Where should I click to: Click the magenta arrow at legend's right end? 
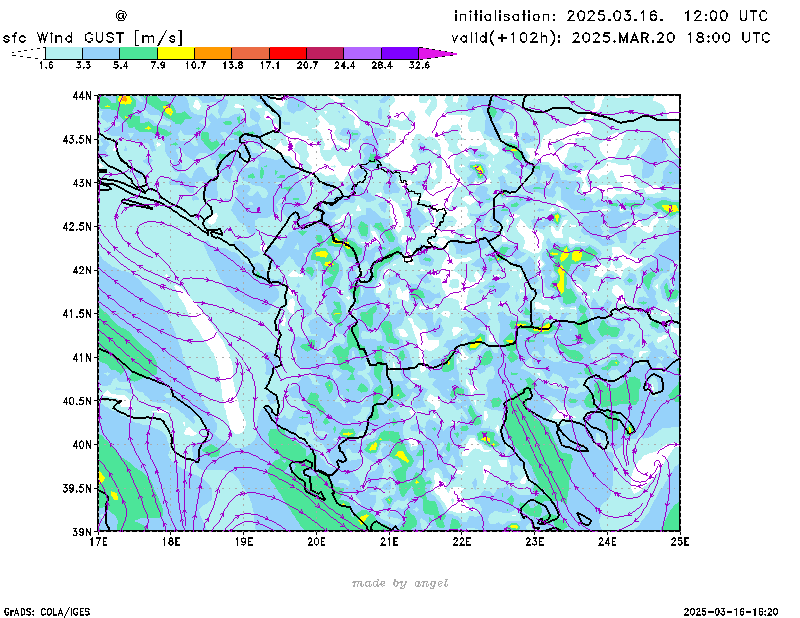click(x=437, y=52)
